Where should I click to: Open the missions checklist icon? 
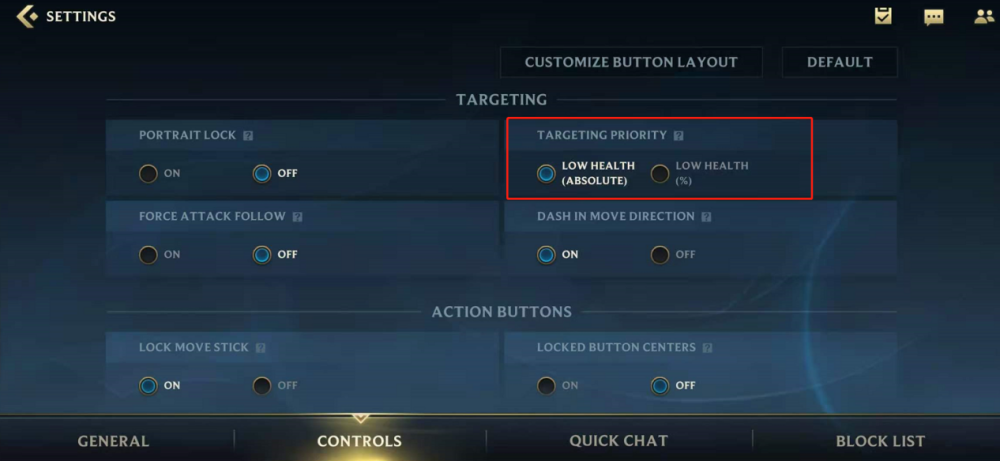(883, 16)
